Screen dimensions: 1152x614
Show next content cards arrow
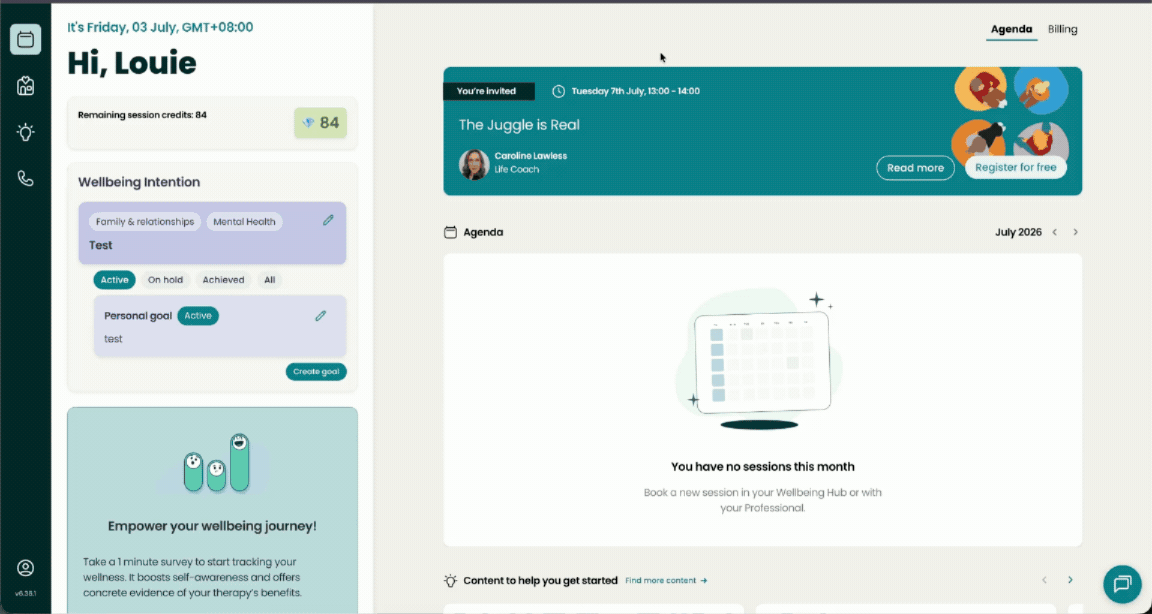pyautogui.click(x=1070, y=580)
